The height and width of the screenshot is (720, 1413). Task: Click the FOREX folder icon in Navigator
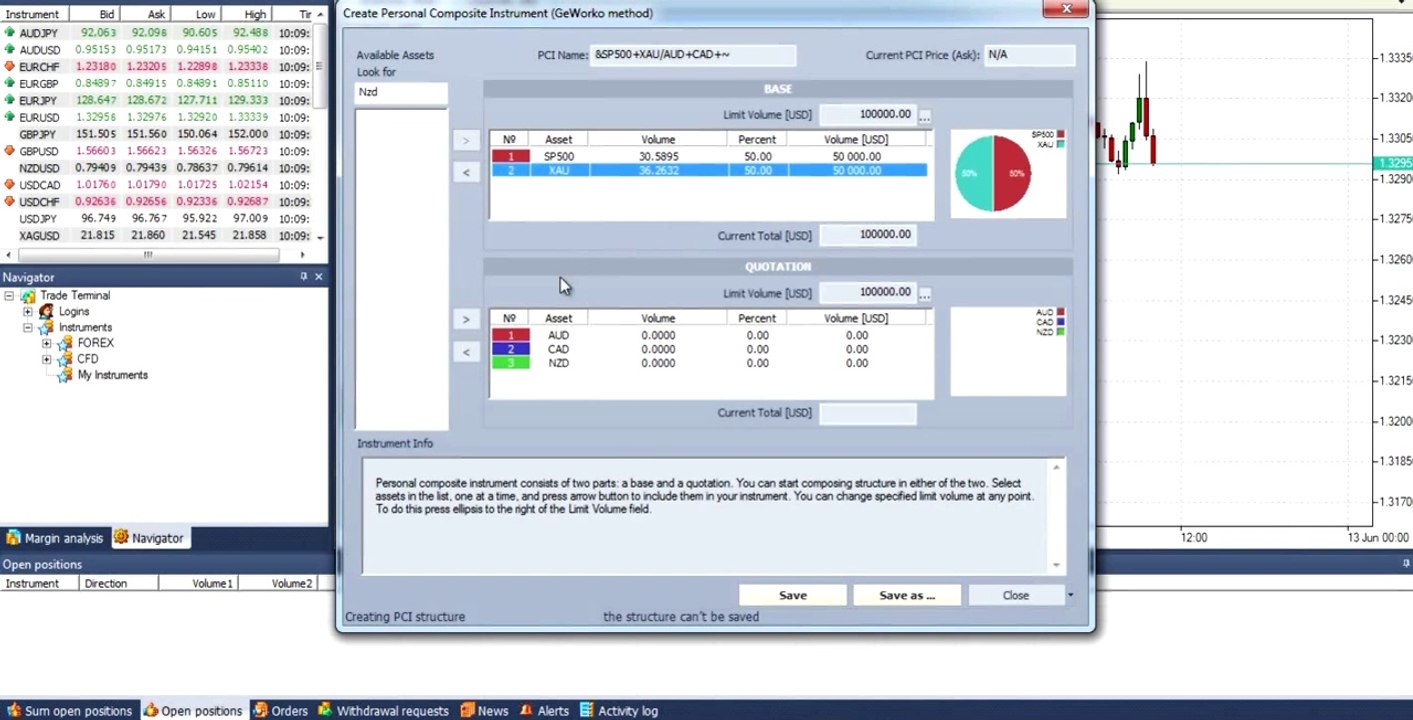[65, 343]
